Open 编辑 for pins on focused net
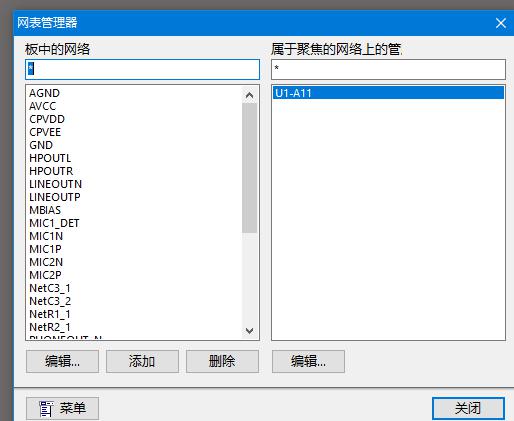Screen dimensions: 514x421 [308, 361]
